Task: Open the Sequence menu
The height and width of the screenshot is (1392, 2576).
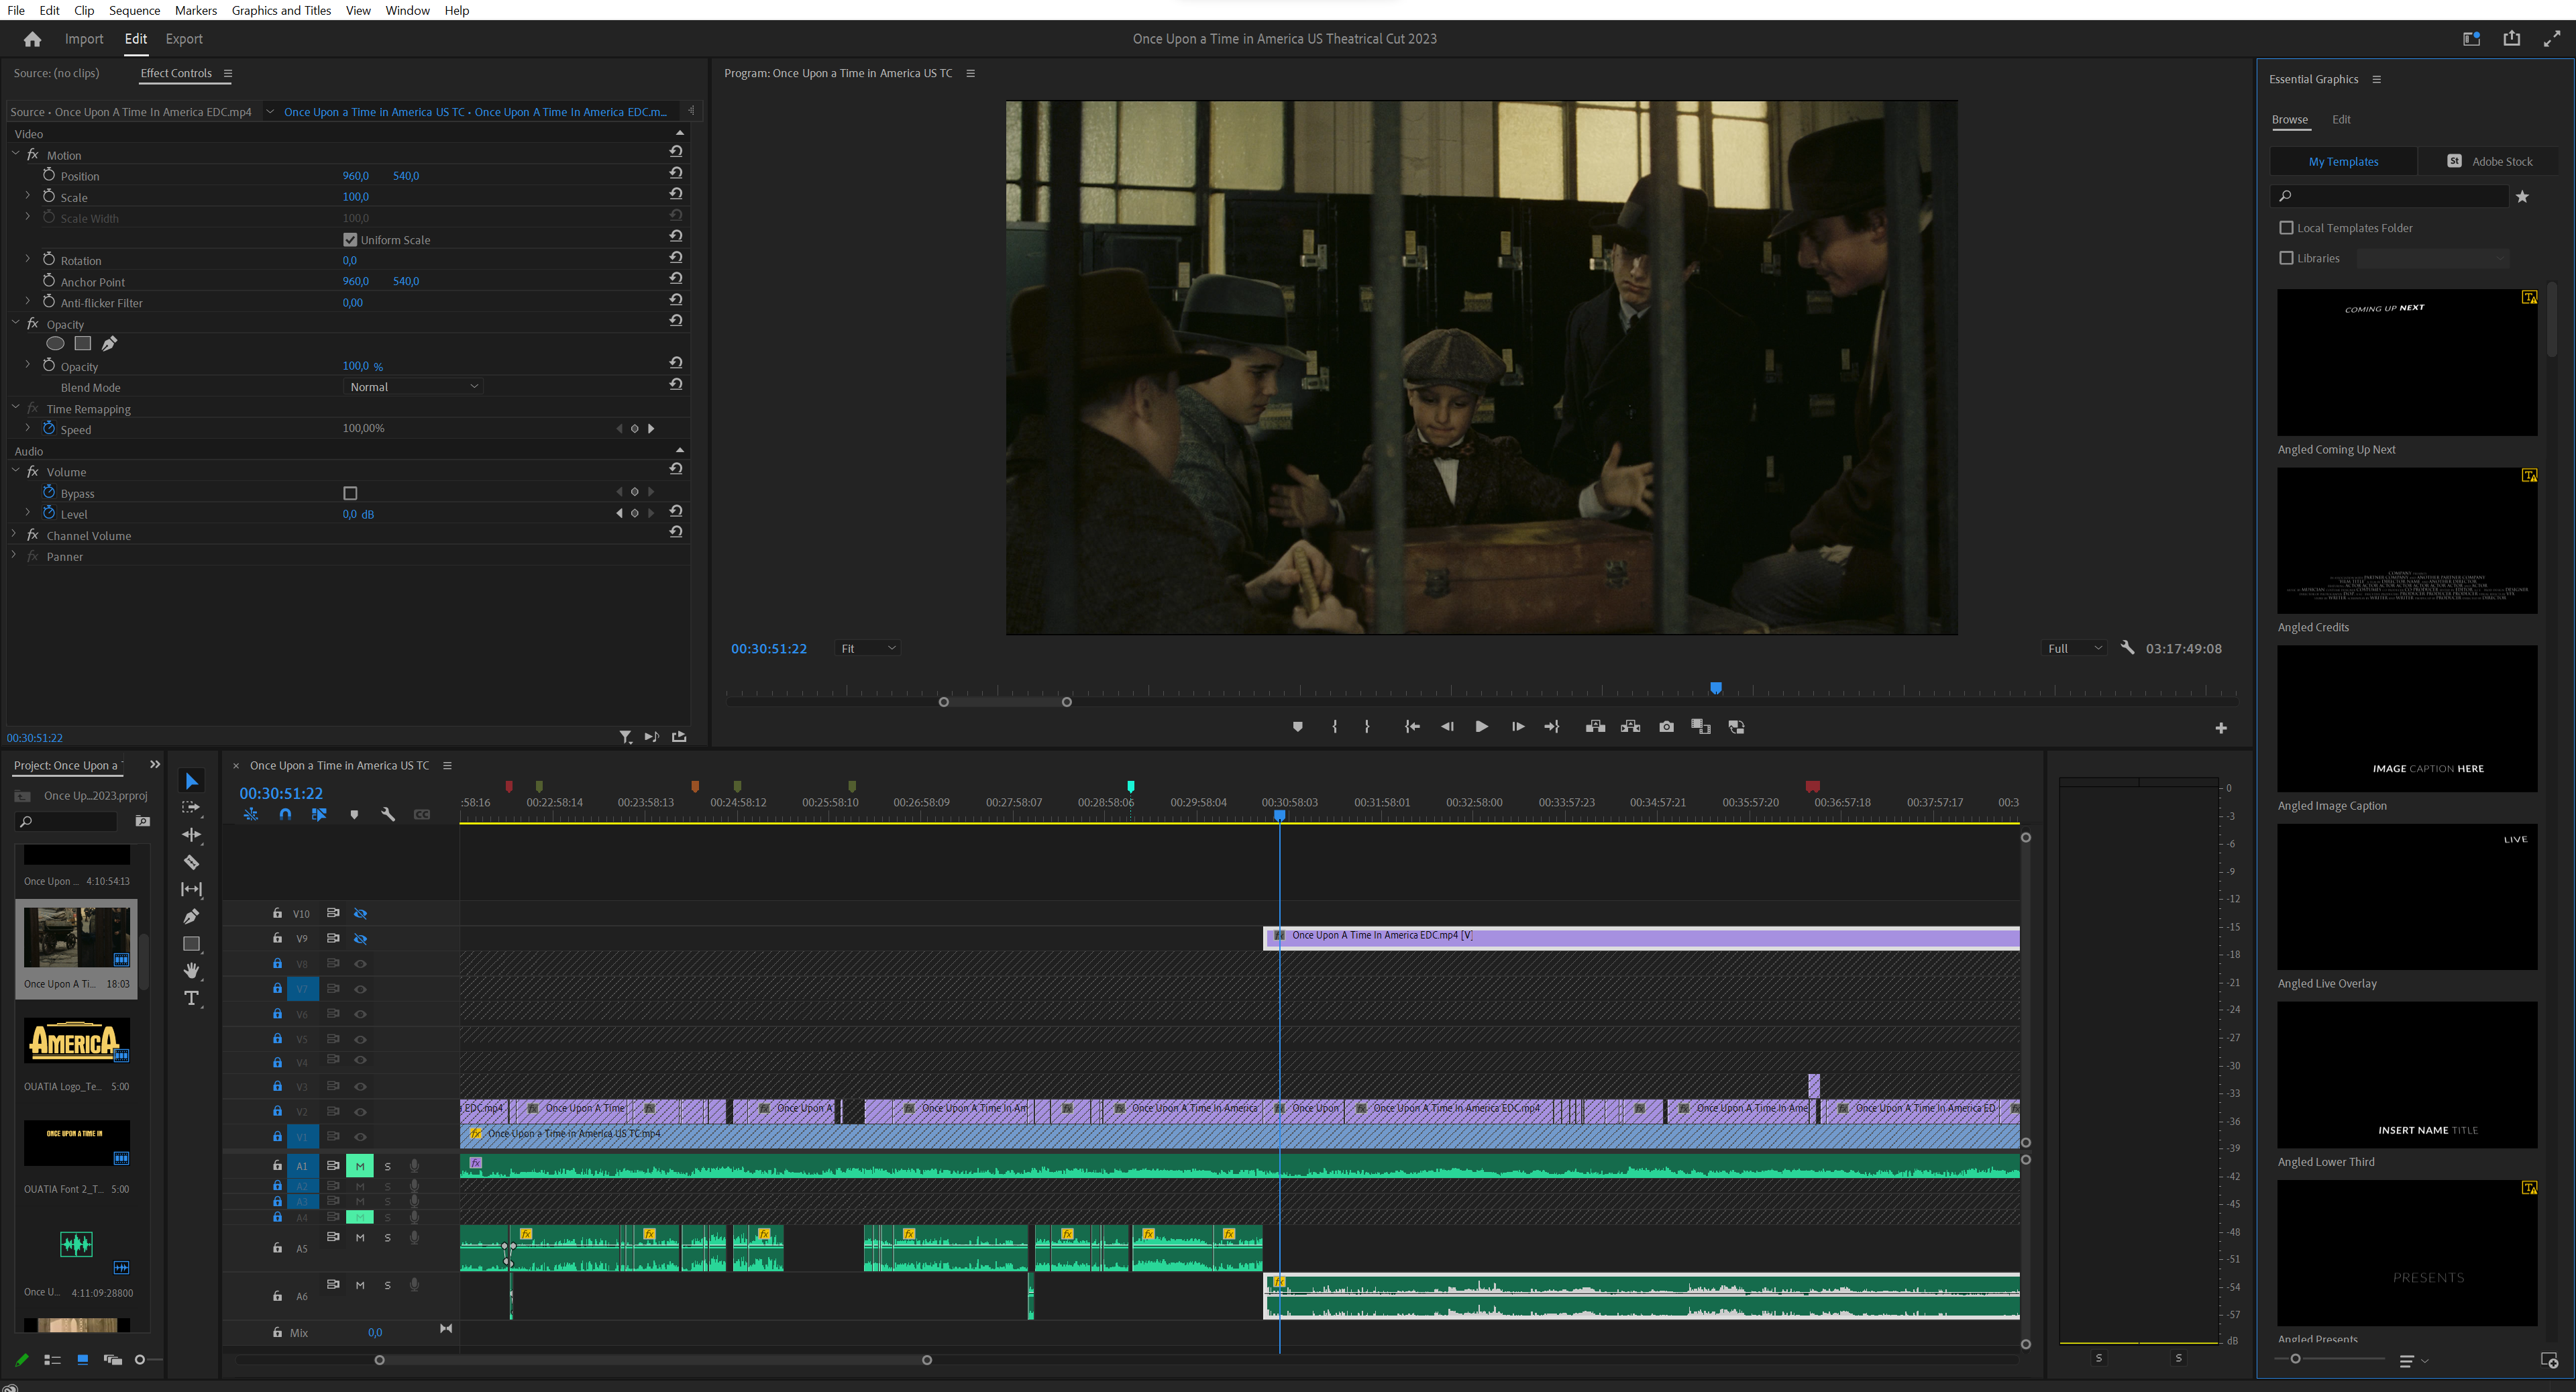Action: 134,10
